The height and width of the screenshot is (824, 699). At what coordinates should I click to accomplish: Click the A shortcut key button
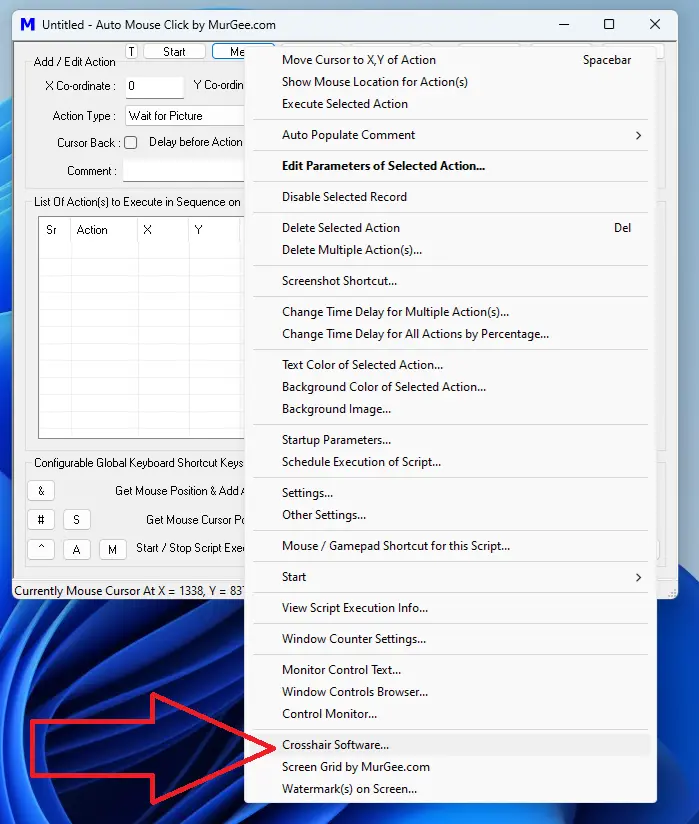(77, 550)
